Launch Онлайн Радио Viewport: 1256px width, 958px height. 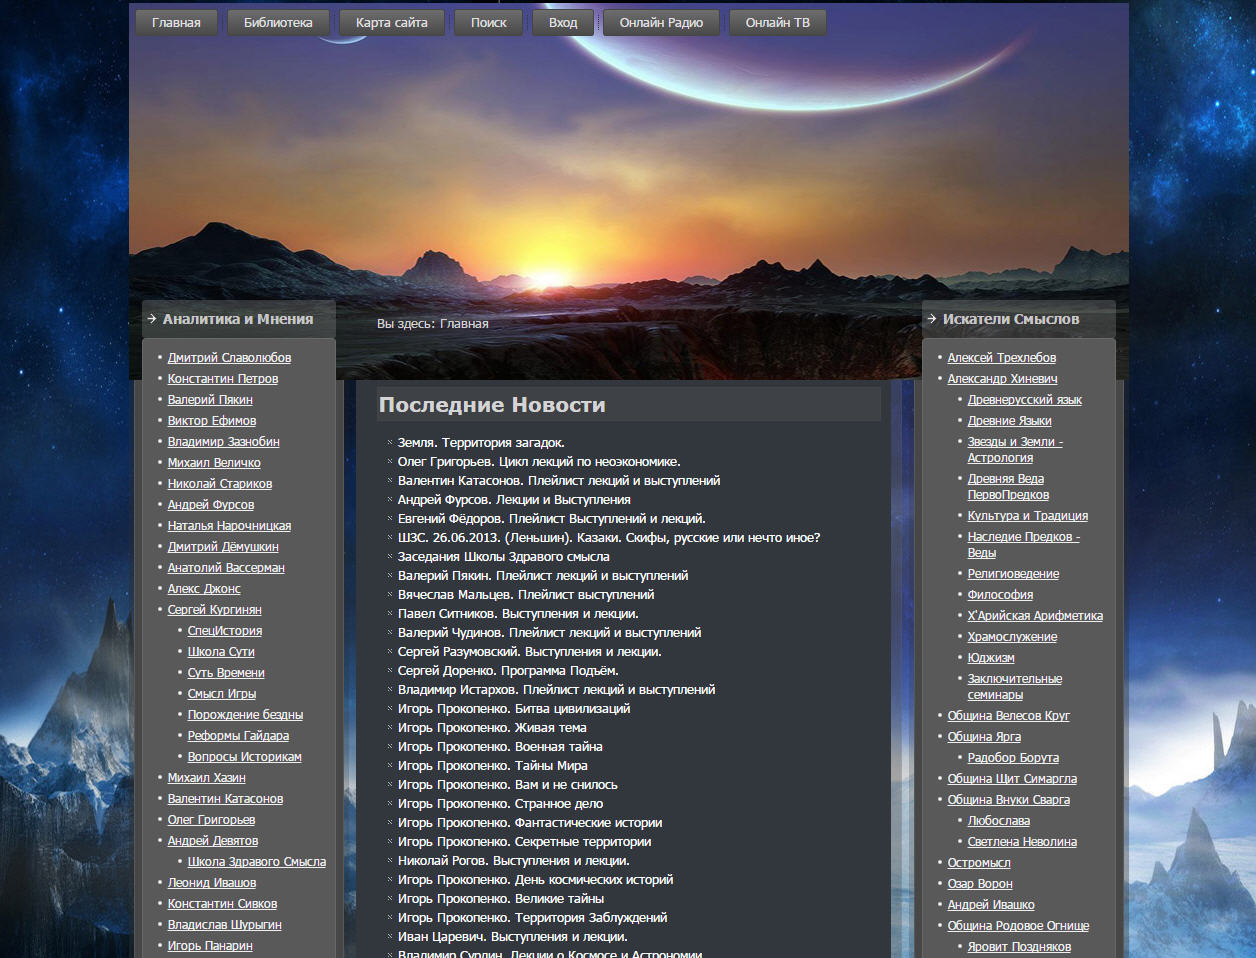(x=661, y=23)
